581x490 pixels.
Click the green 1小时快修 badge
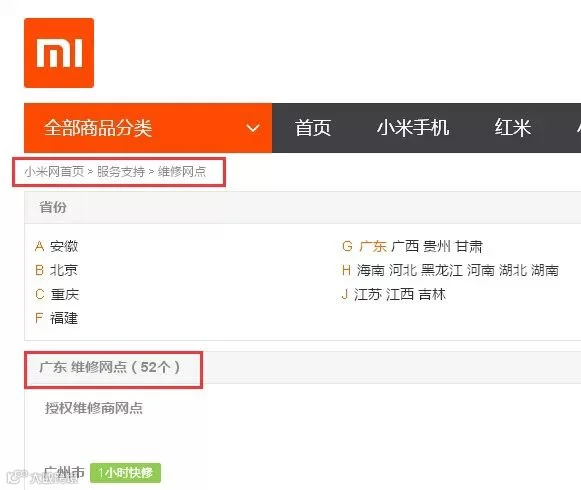pyautogui.click(x=125, y=473)
